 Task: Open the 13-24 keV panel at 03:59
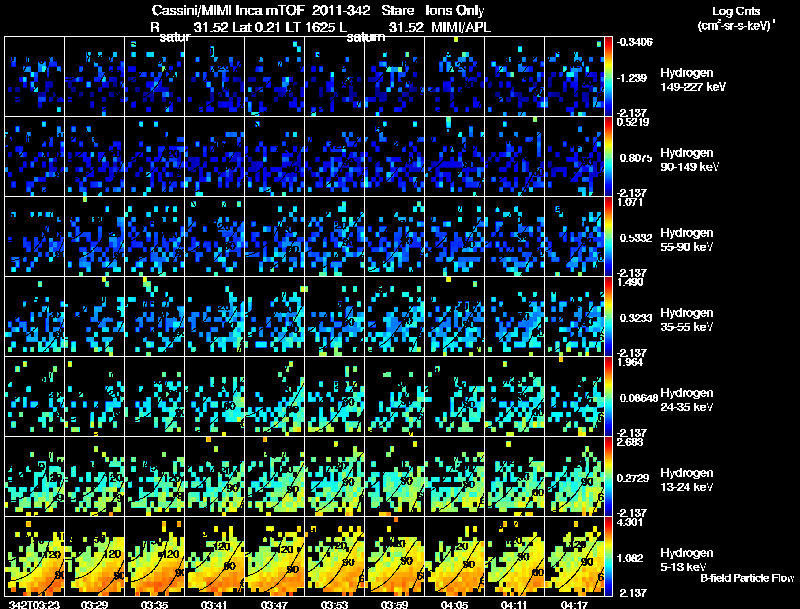tap(394, 476)
